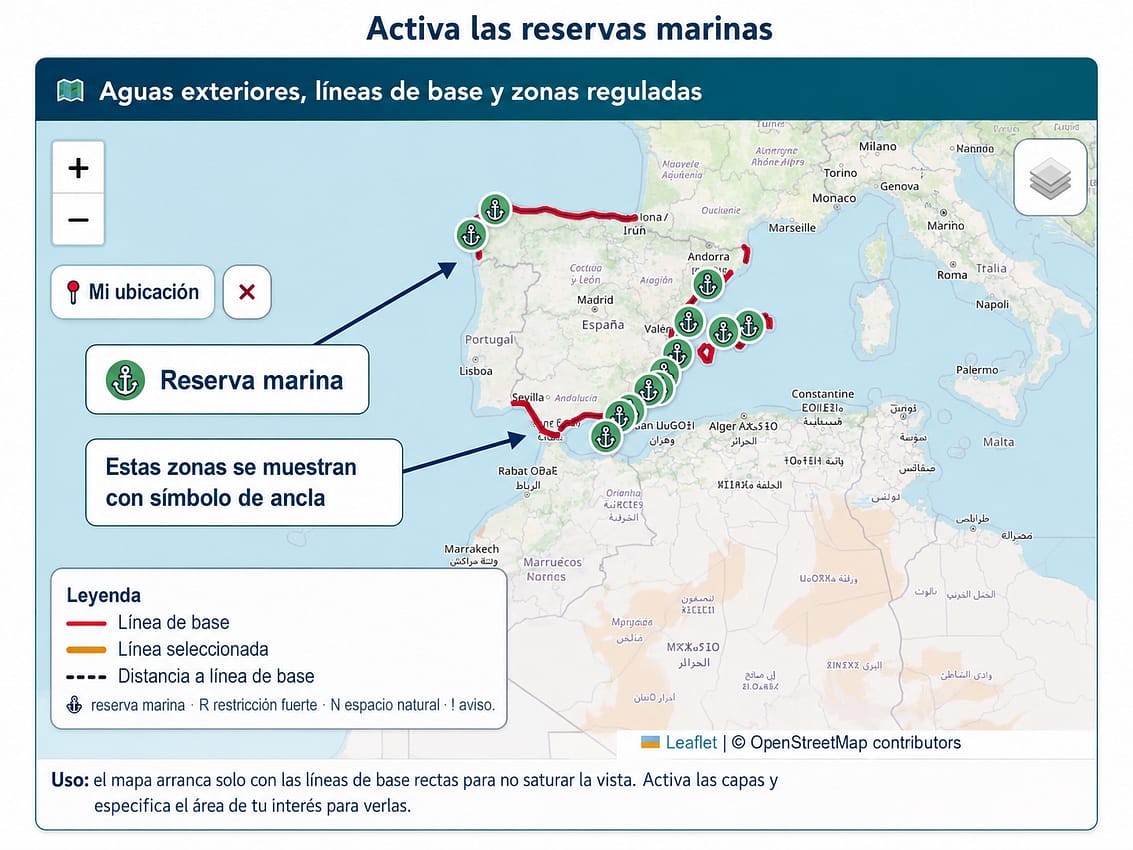Click the "Línea de base" legend text
Screen dimensions: 1133x850
coord(173,622)
